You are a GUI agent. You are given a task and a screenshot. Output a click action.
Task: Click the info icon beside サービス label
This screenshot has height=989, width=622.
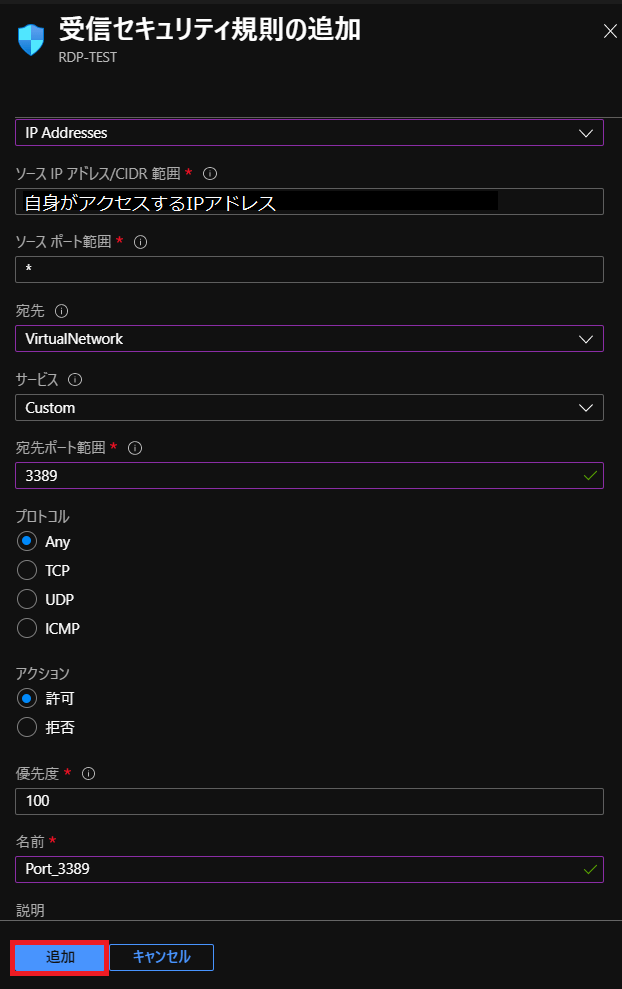pos(75,380)
